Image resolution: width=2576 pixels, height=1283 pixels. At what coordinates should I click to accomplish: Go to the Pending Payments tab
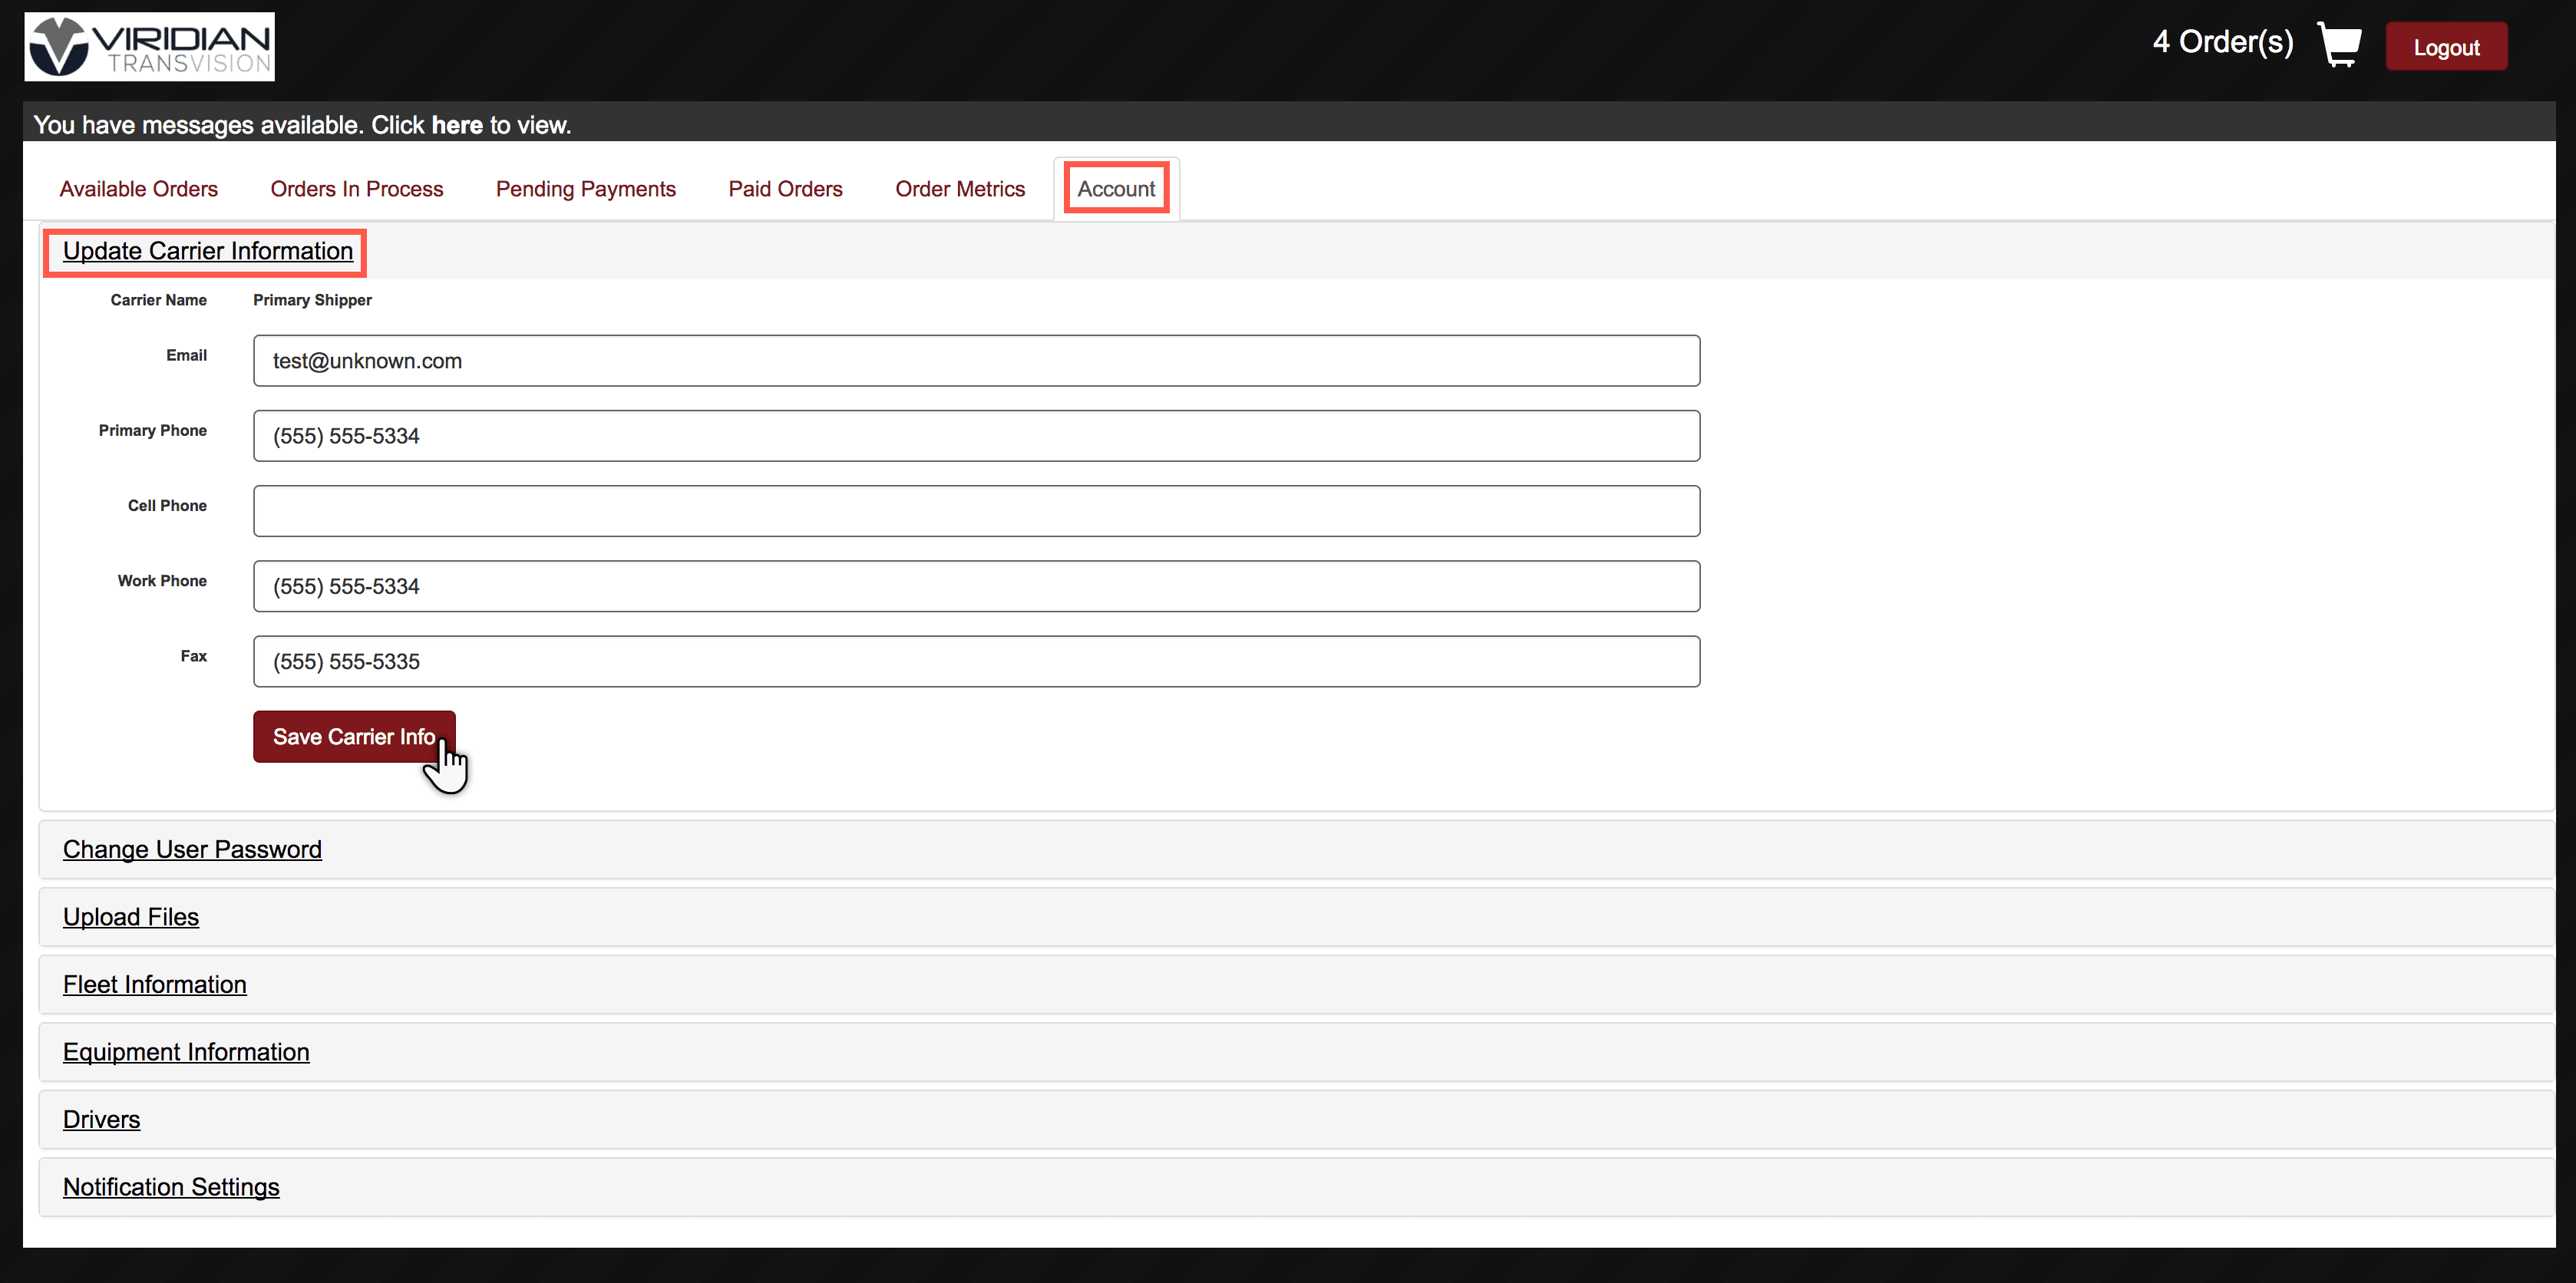coord(585,189)
